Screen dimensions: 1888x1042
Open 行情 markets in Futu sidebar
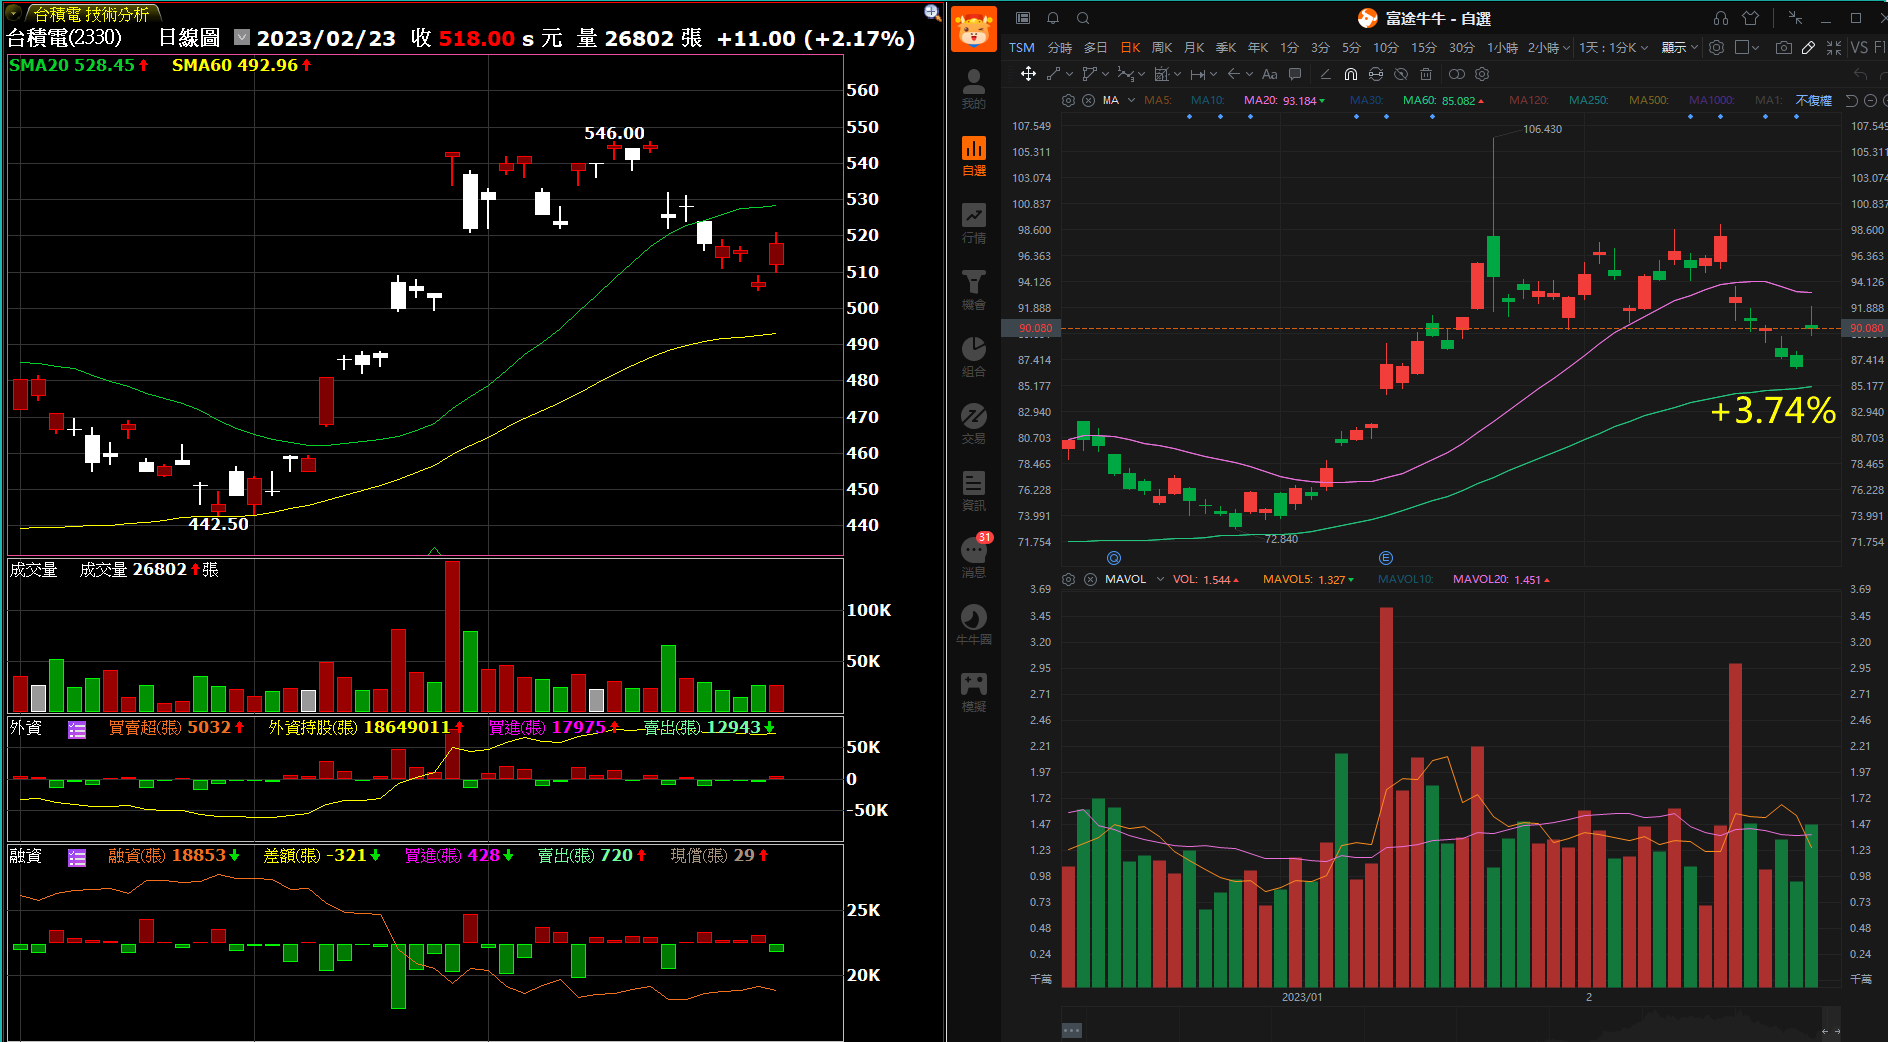pos(973,222)
